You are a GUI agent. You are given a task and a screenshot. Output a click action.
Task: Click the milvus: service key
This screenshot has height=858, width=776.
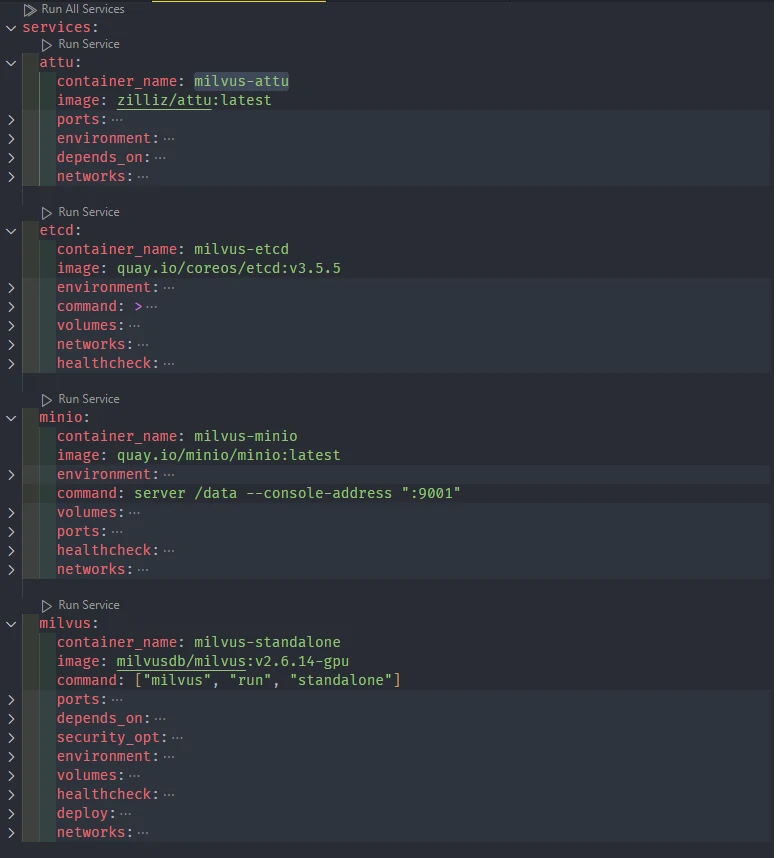69,623
